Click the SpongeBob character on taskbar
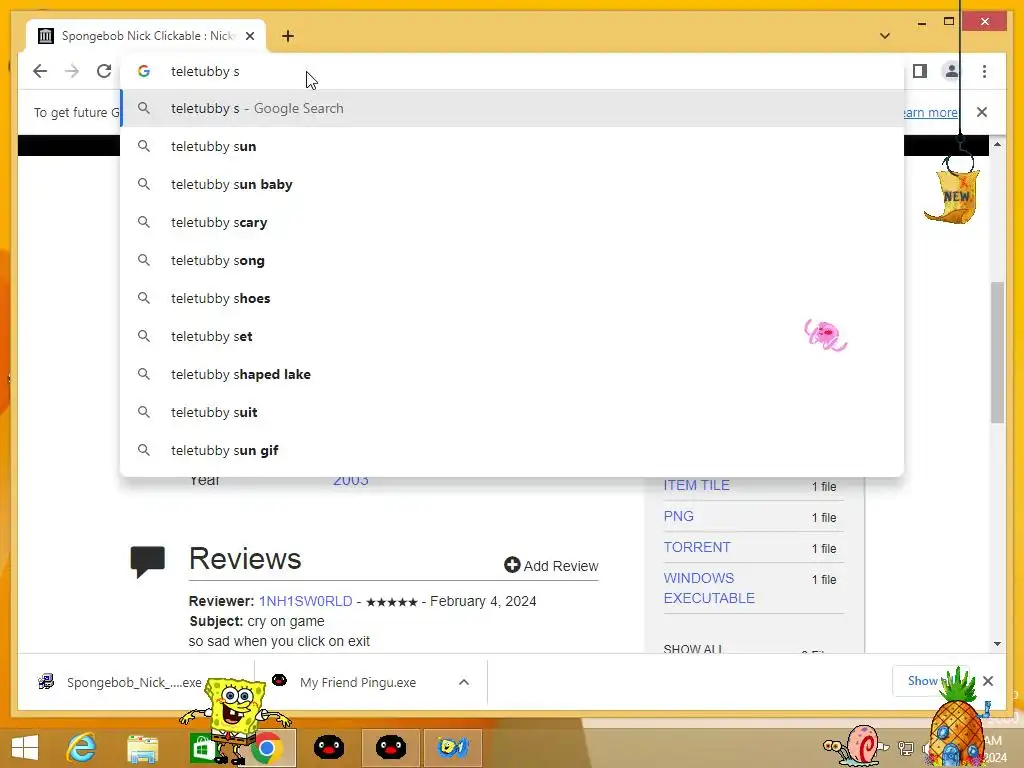Viewport: 1024px width, 768px height. pos(235,718)
